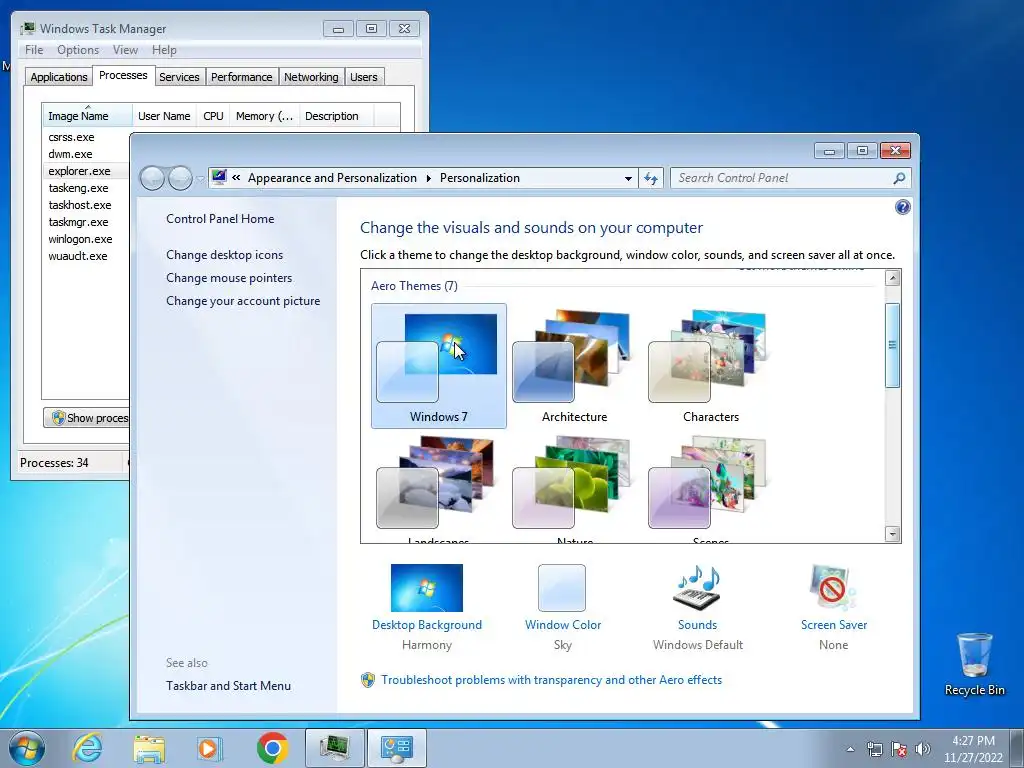Image resolution: width=1024 pixels, height=768 pixels.
Task: Open the Sounds icon
Action: [x=697, y=588]
